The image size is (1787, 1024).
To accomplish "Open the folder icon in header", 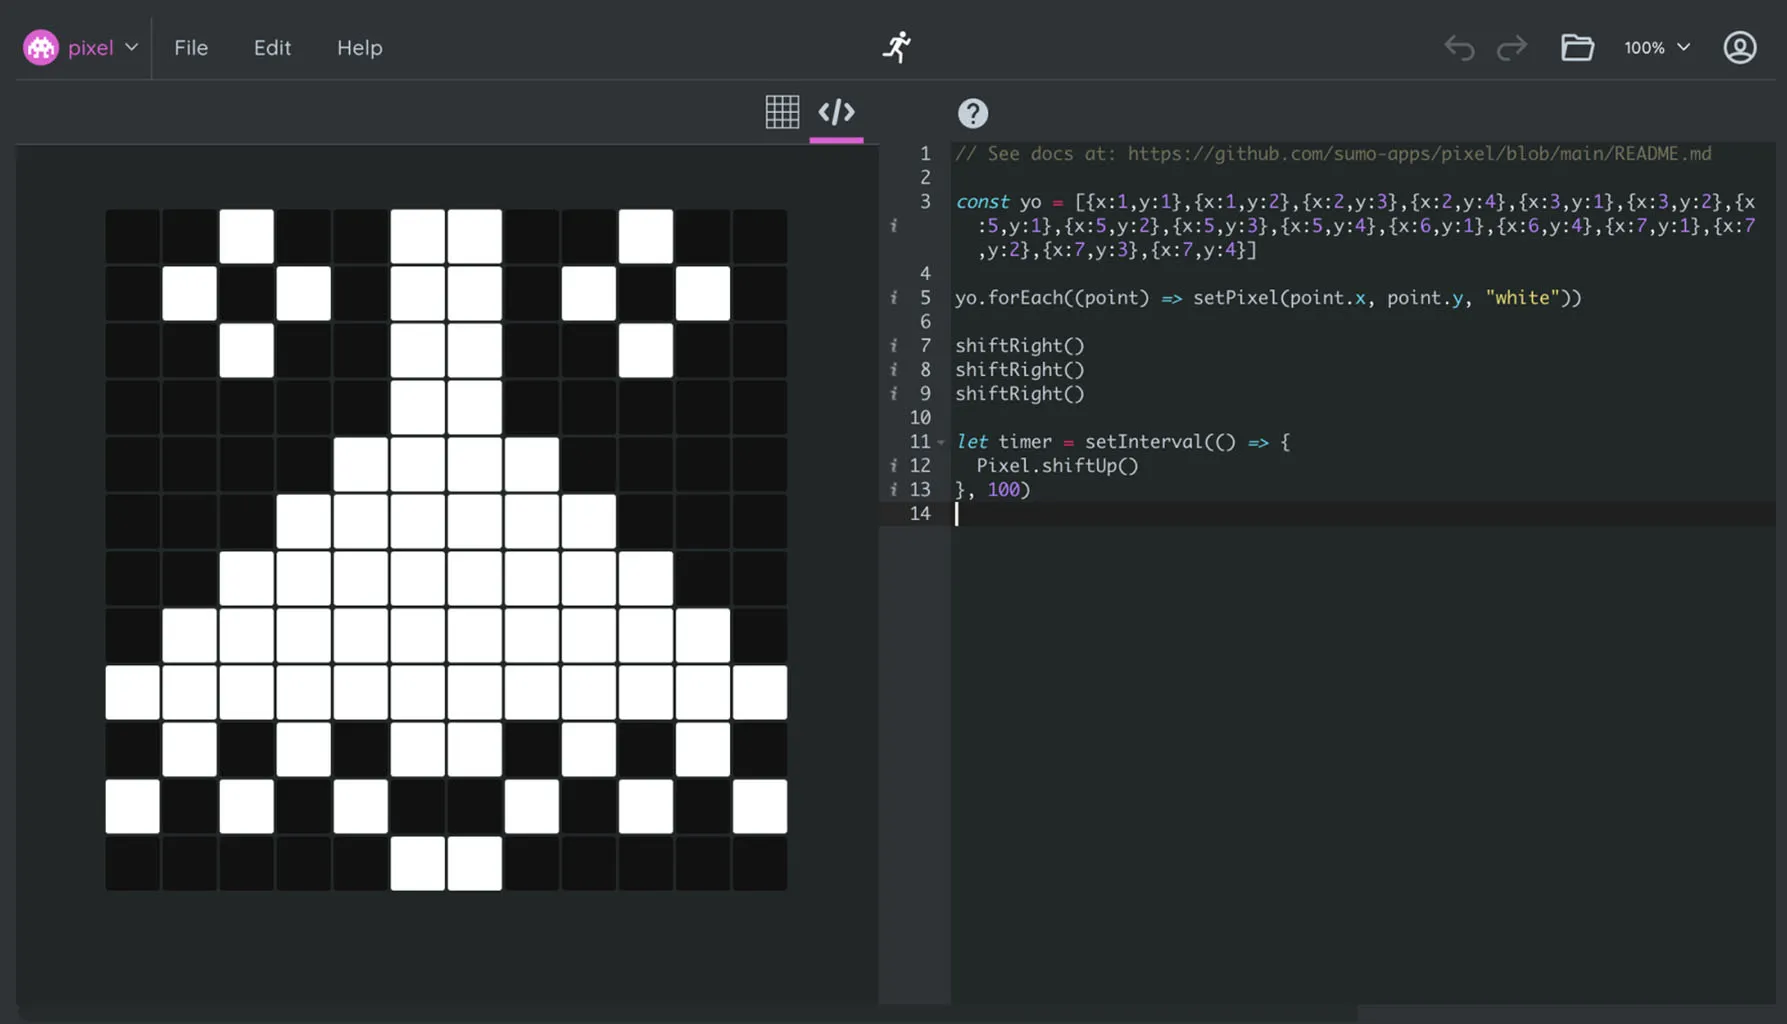I will tap(1577, 47).
